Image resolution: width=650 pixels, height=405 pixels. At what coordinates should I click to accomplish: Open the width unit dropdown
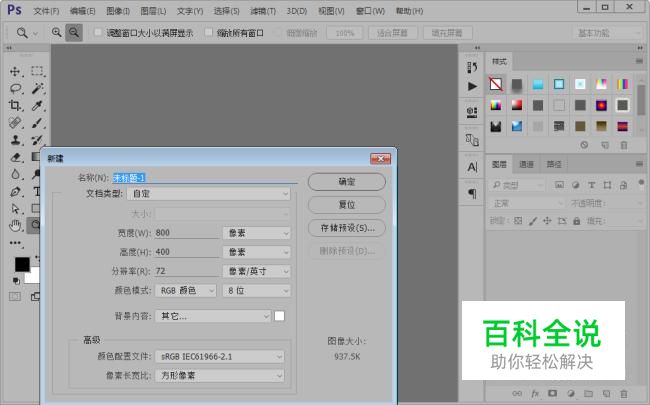point(257,233)
